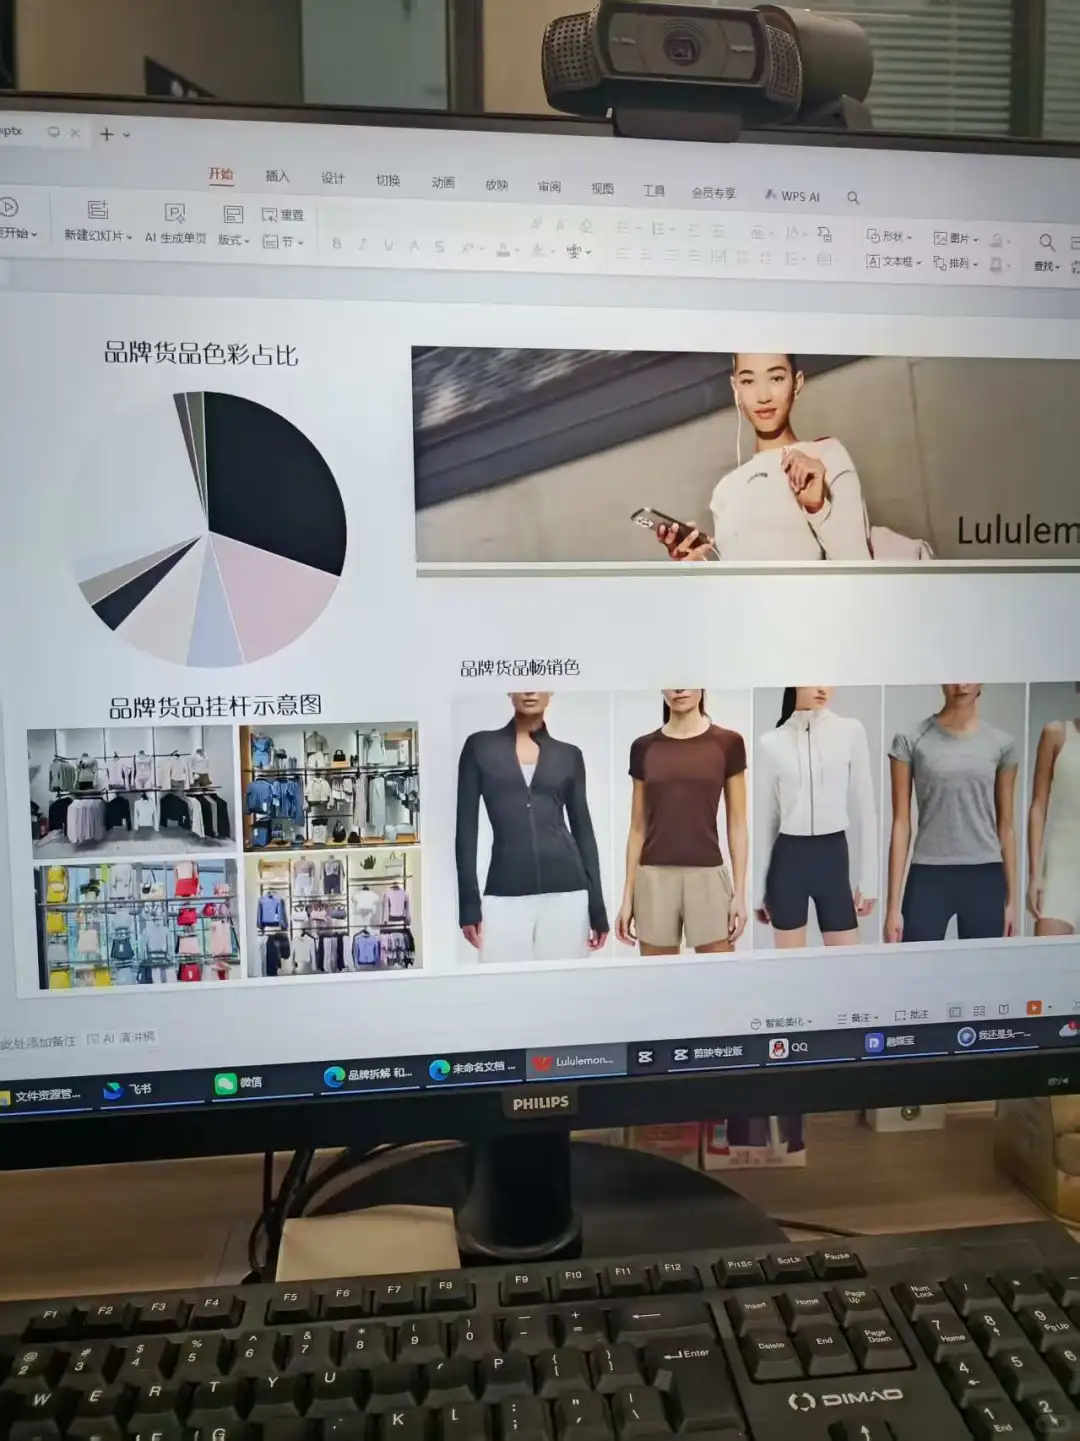Image resolution: width=1080 pixels, height=1441 pixels.
Task: Open the QQ app in taskbar
Action: point(788,1047)
